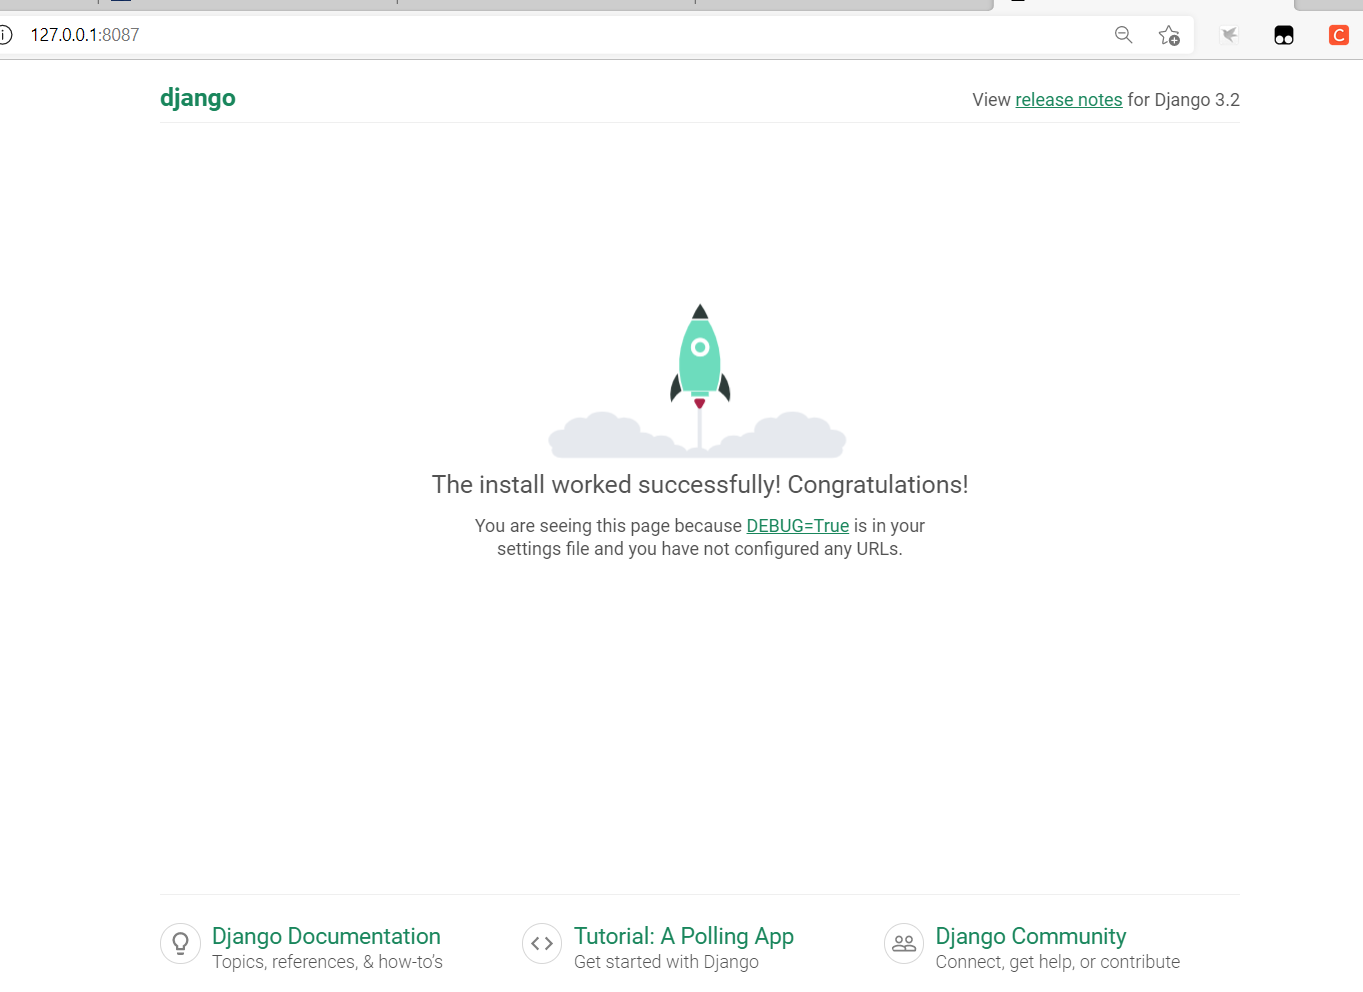Click 'The install worked successfully! Congratulations!' heading
The width and height of the screenshot is (1363, 992).
pyautogui.click(x=700, y=485)
